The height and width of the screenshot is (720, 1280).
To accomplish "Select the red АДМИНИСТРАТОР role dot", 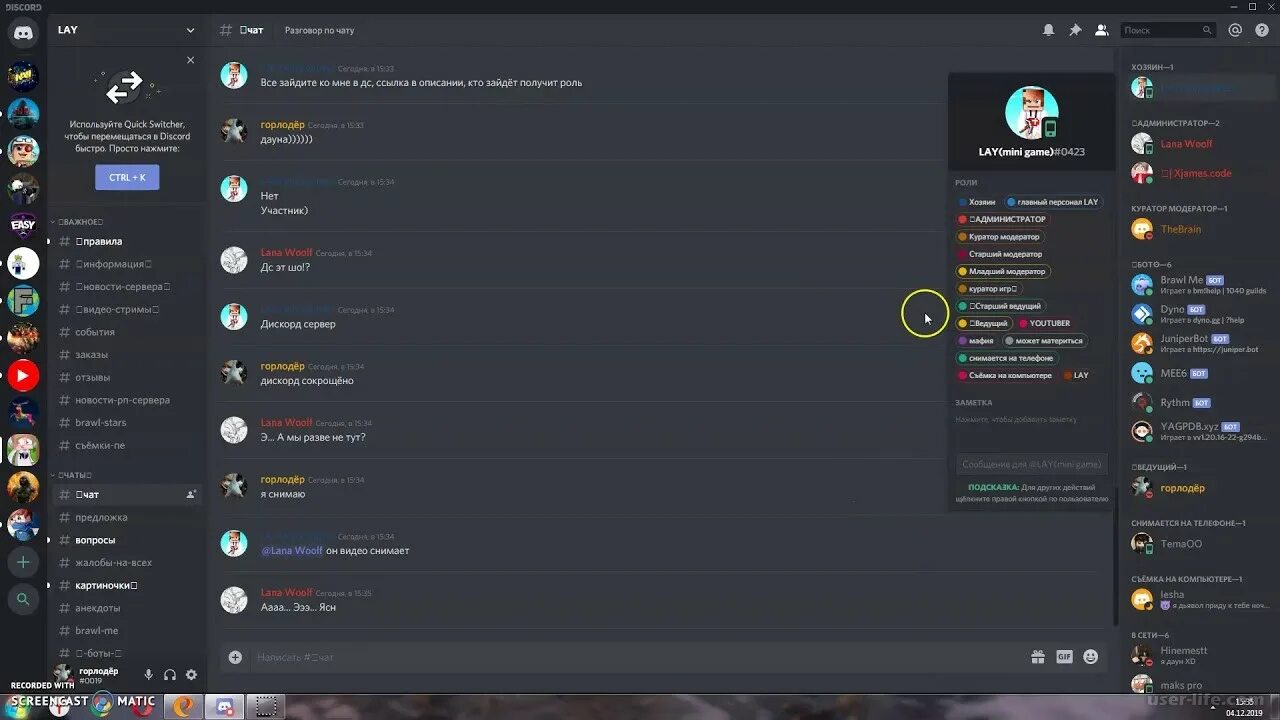I will click(x=963, y=219).
